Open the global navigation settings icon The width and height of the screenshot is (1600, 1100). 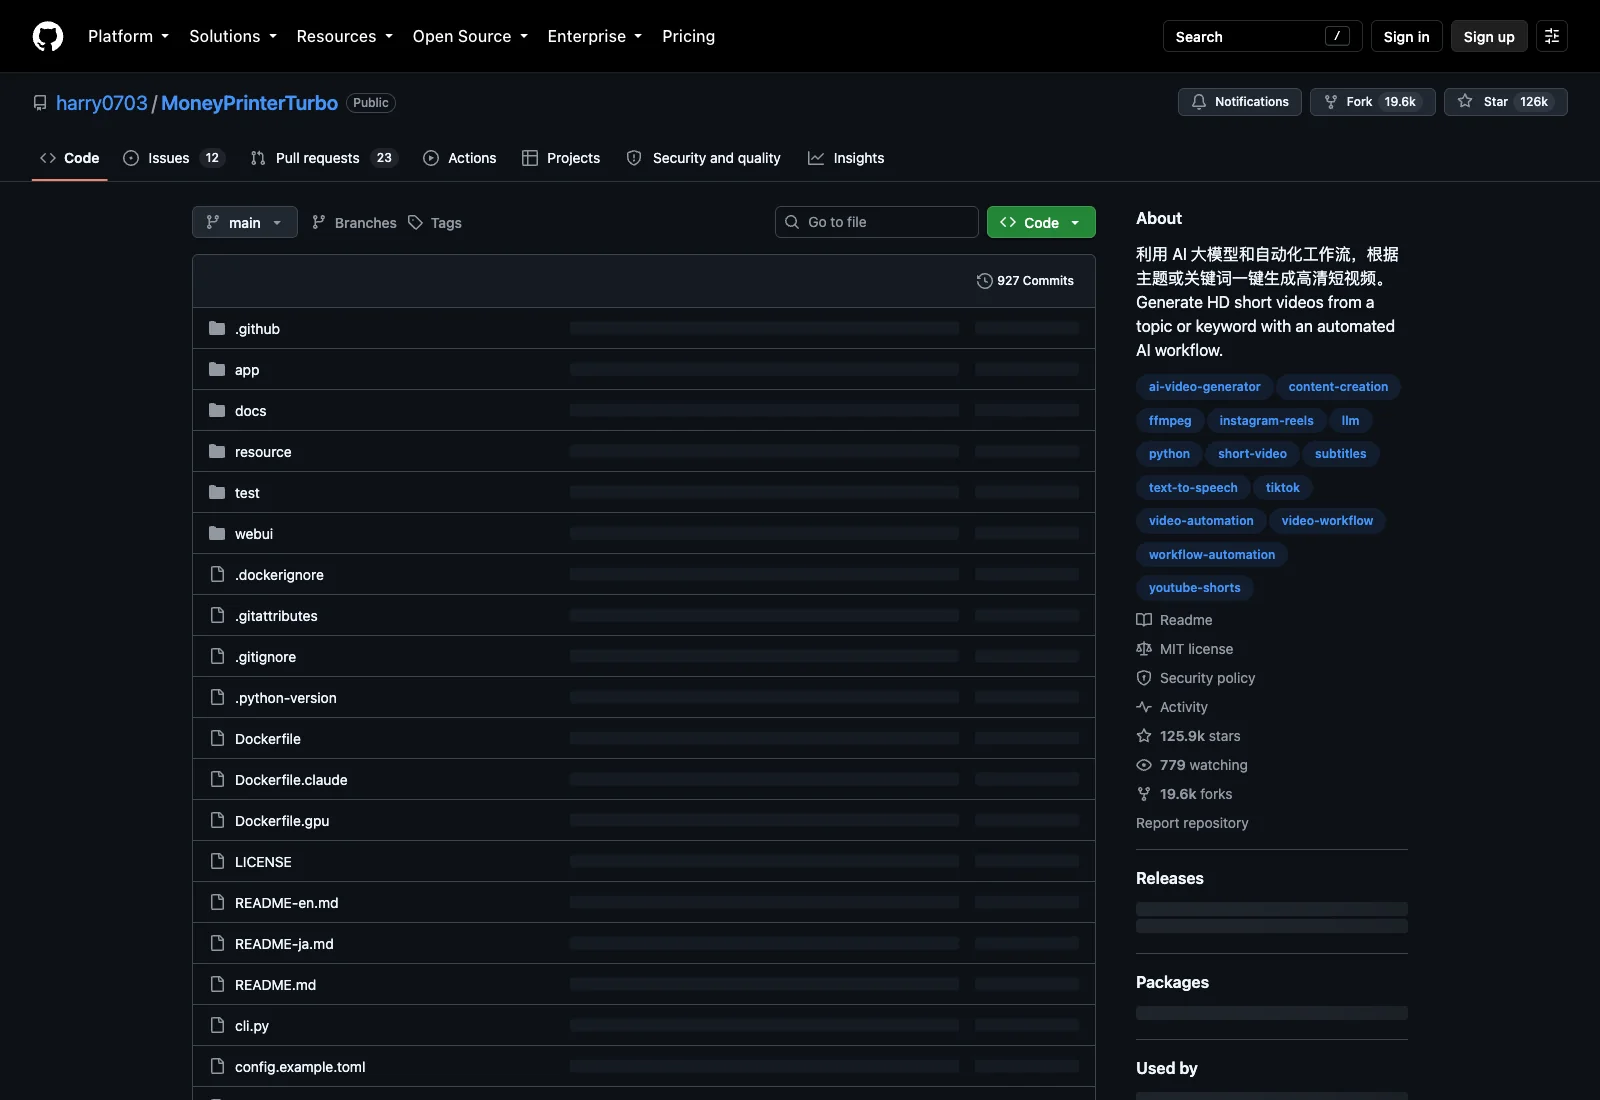tap(1552, 36)
